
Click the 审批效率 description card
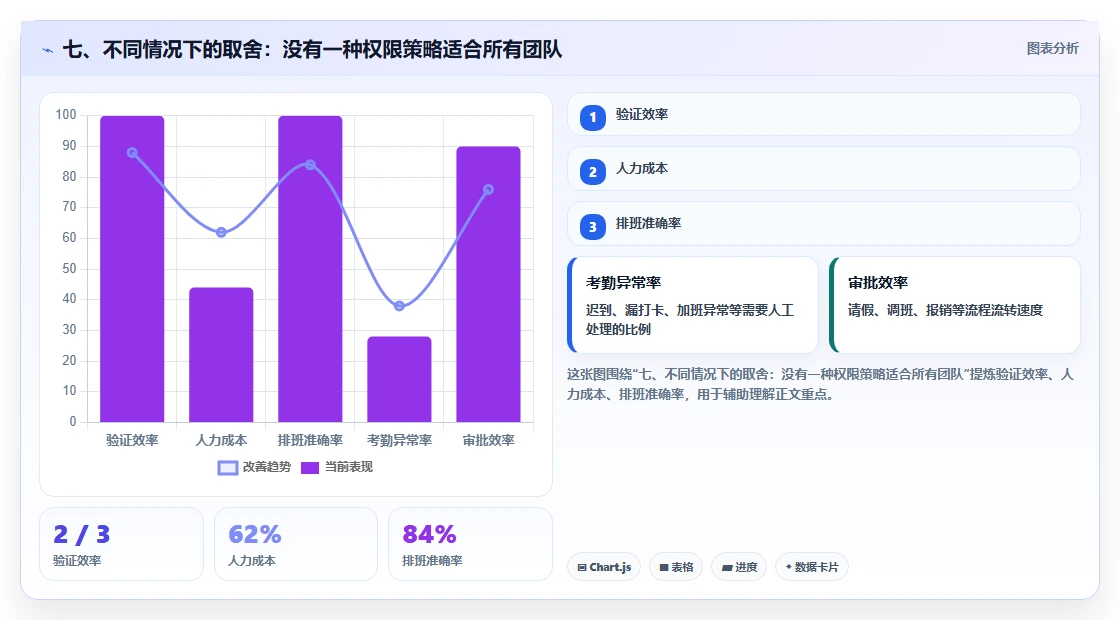coord(955,305)
